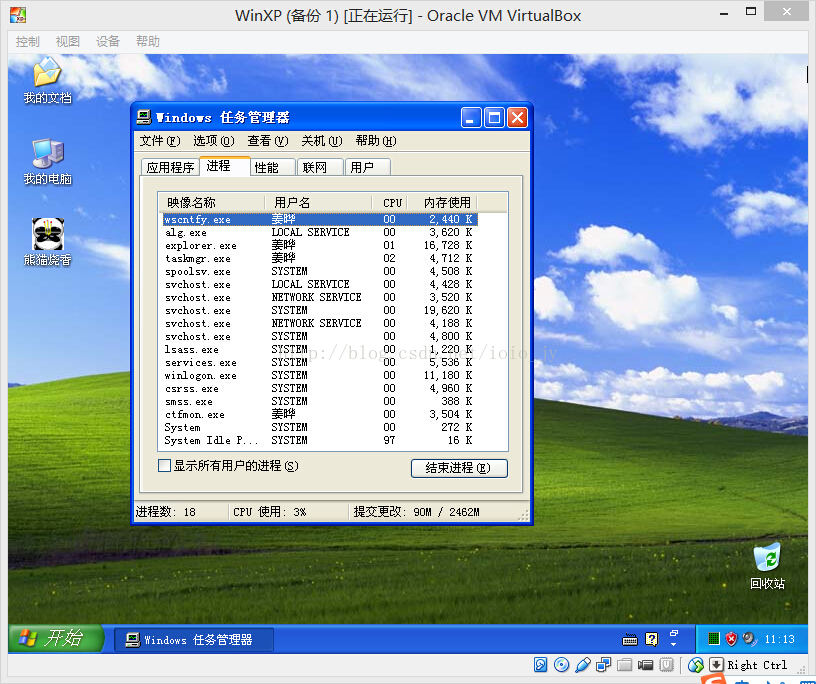
Task: Select taskmgr.exe process row
Action: 318,258
